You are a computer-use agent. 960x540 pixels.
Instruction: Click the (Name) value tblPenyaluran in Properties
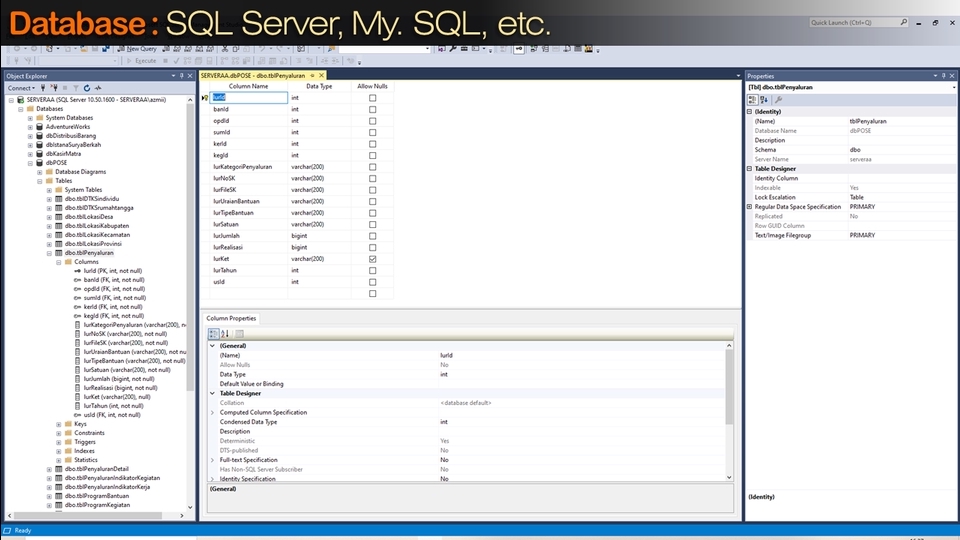868,121
